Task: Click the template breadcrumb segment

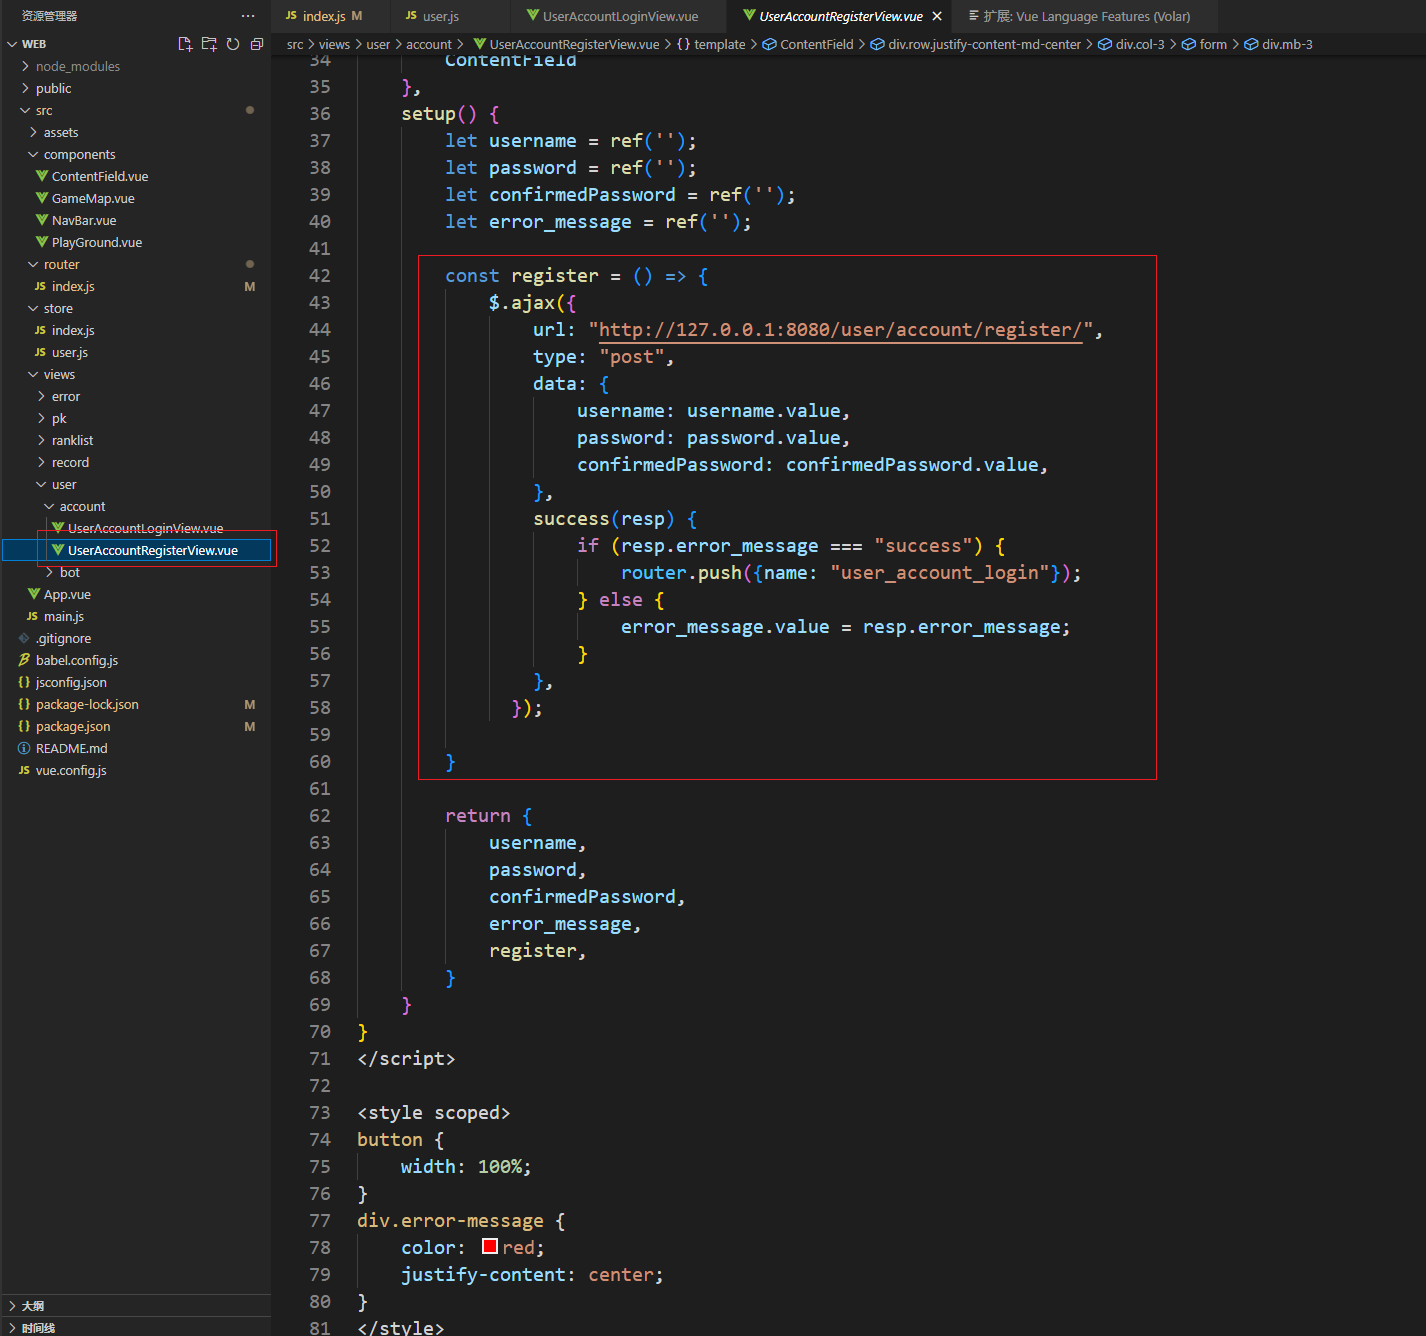Action: (720, 44)
